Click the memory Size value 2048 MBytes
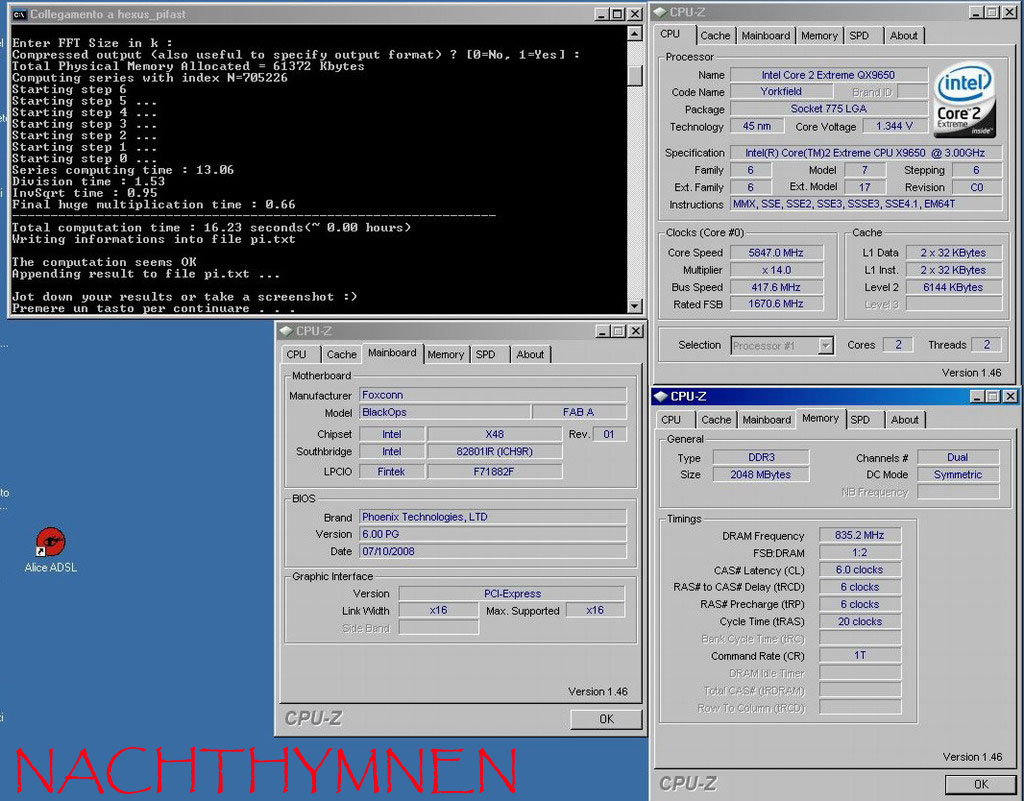This screenshot has height=801, width=1024. (761, 475)
